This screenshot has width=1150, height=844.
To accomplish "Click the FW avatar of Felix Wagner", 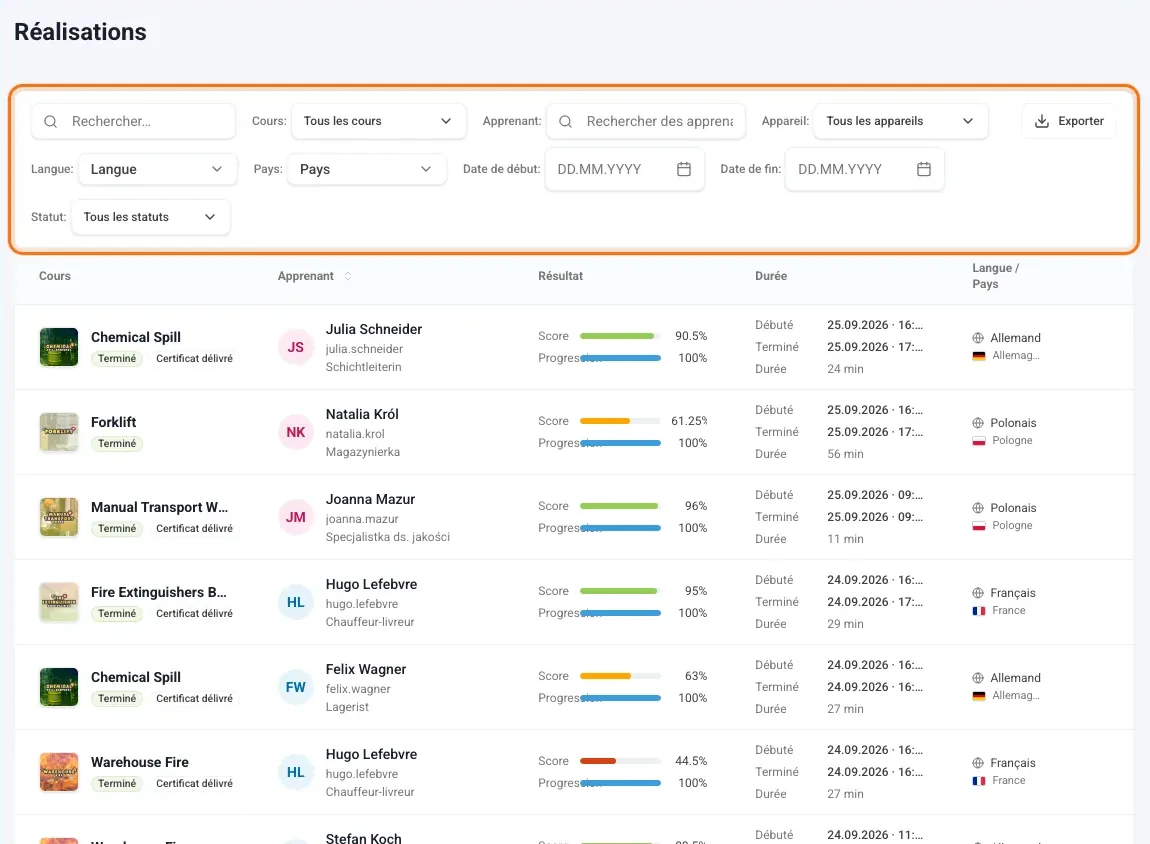I will 296,687.
